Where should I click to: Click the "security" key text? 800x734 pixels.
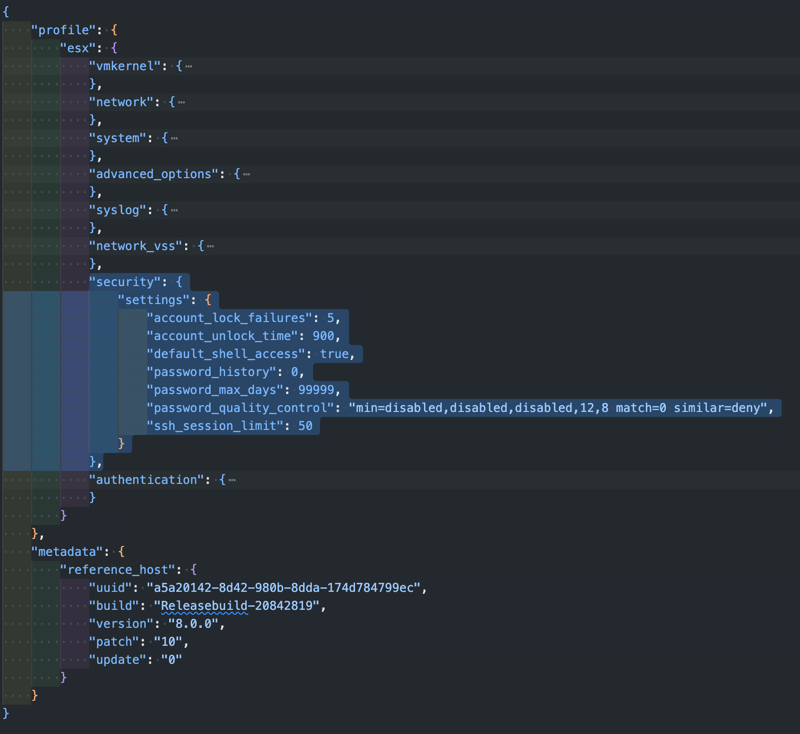click(125, 282)
